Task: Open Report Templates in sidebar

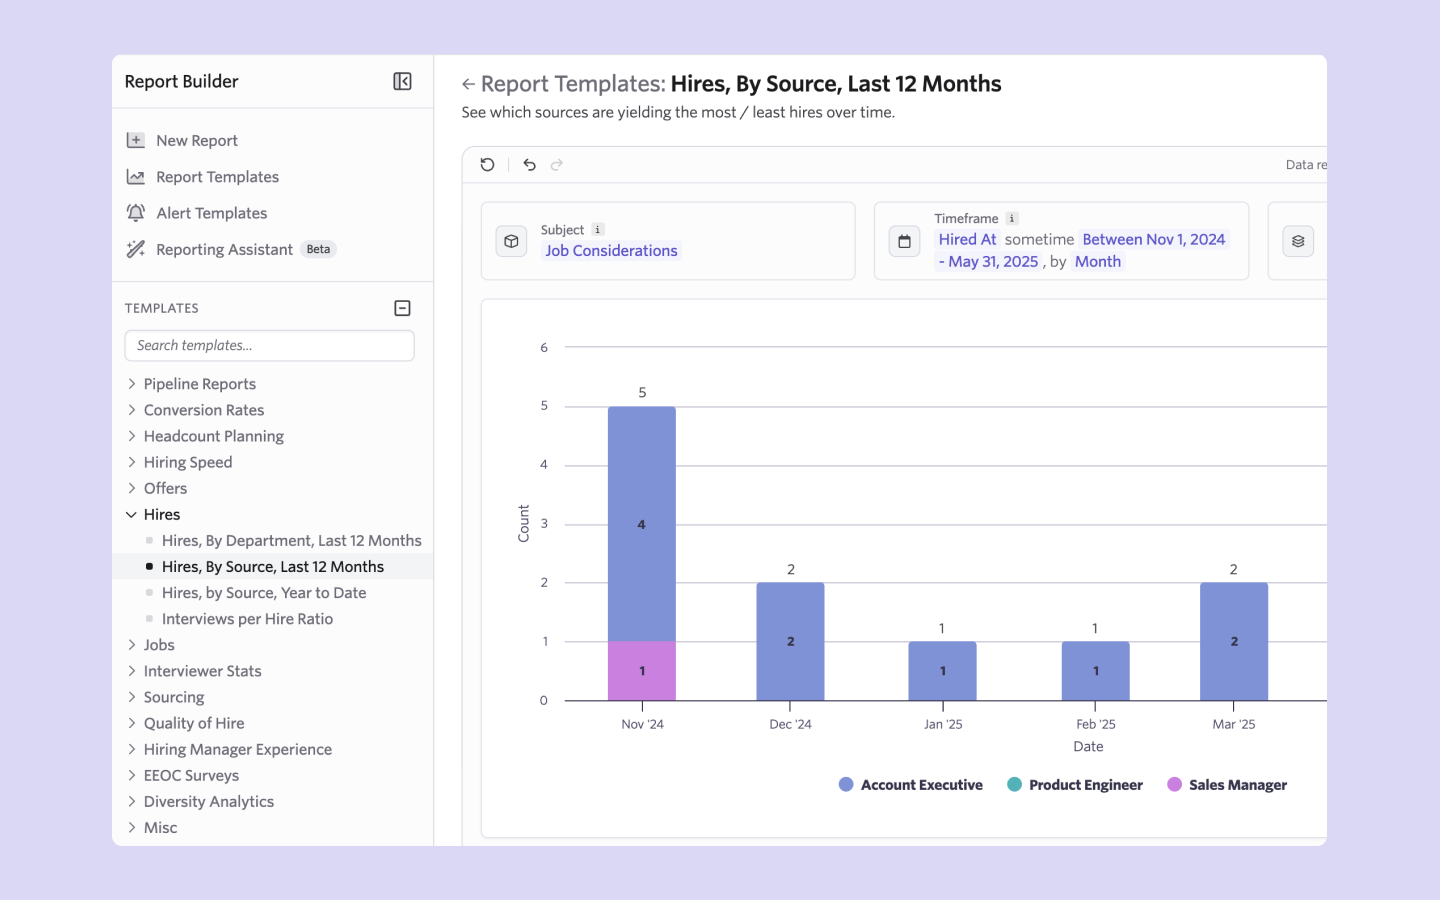Action: pyautogui.click(x=217, y=177)
